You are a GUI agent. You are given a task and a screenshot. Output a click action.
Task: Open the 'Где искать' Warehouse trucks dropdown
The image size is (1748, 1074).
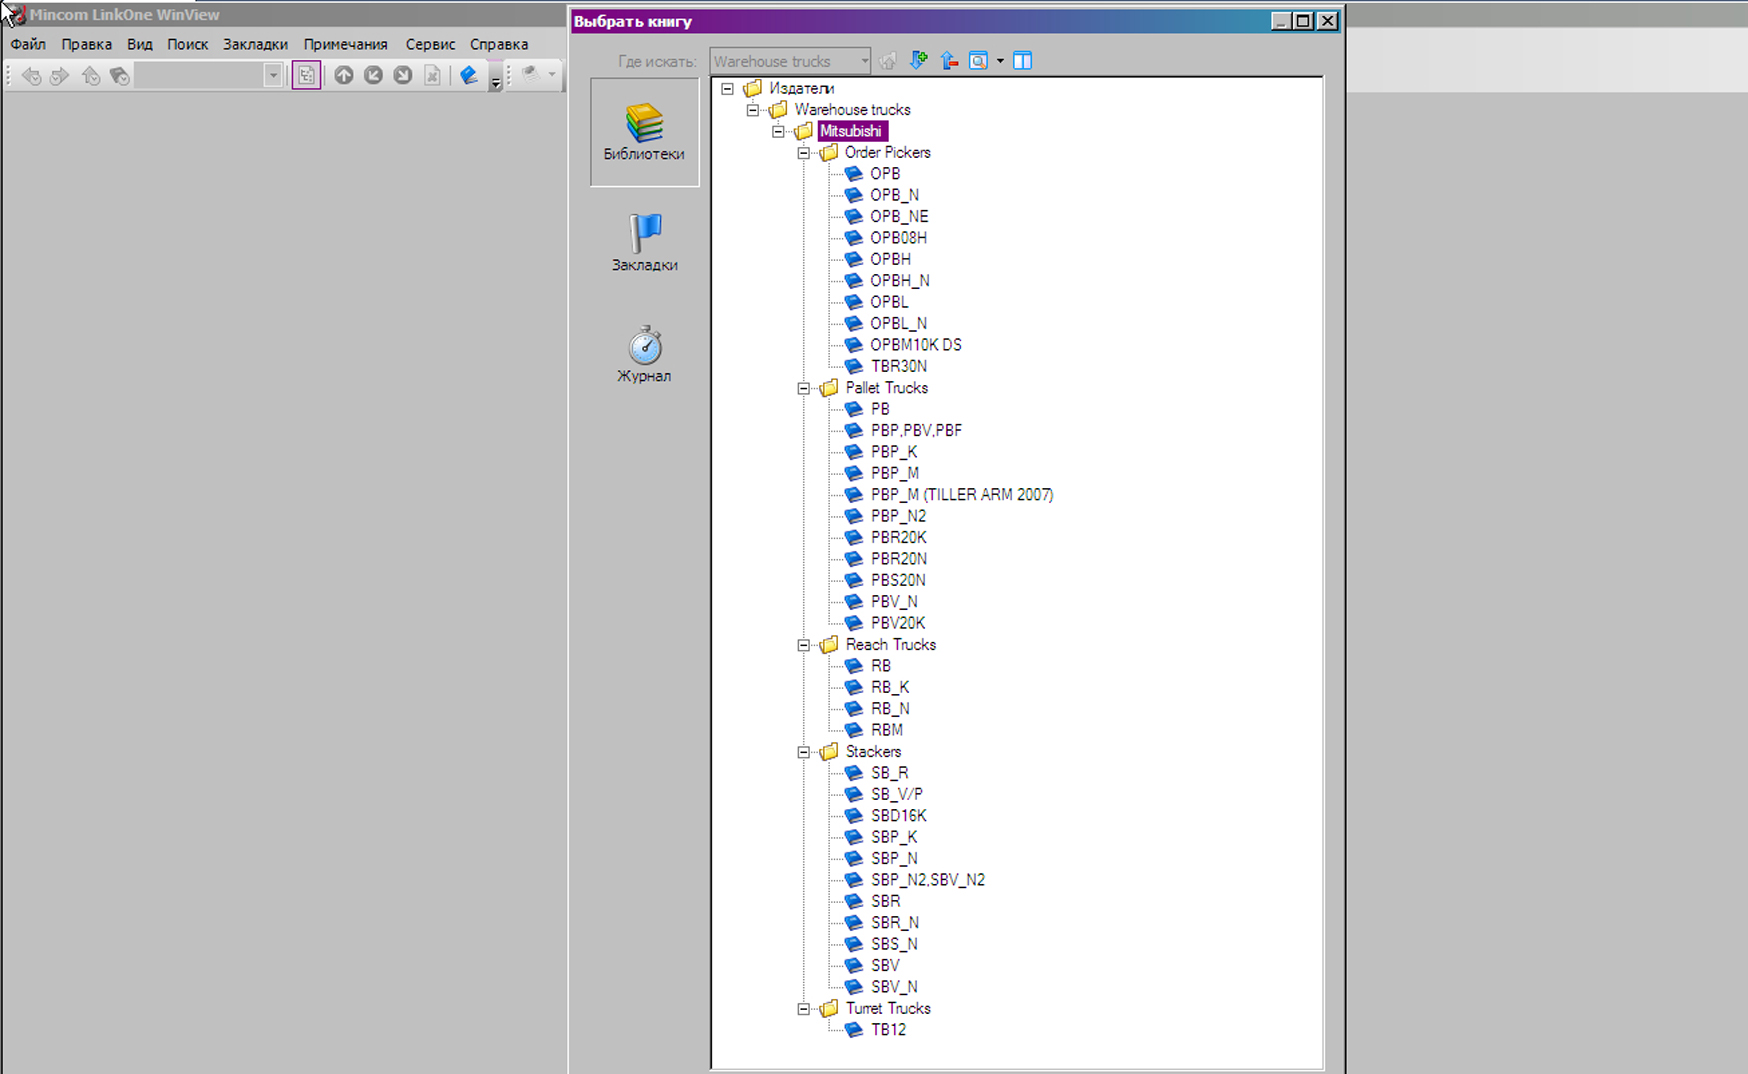point(863,61)
